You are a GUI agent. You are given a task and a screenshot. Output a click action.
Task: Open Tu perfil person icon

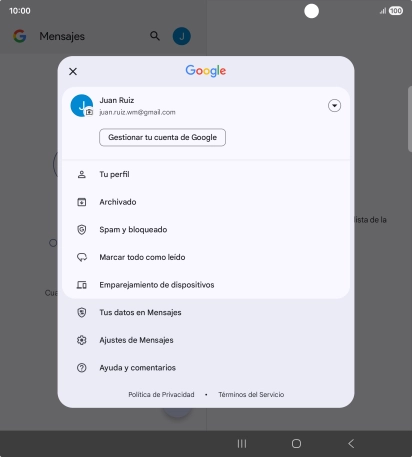click(x=82, y=174)
